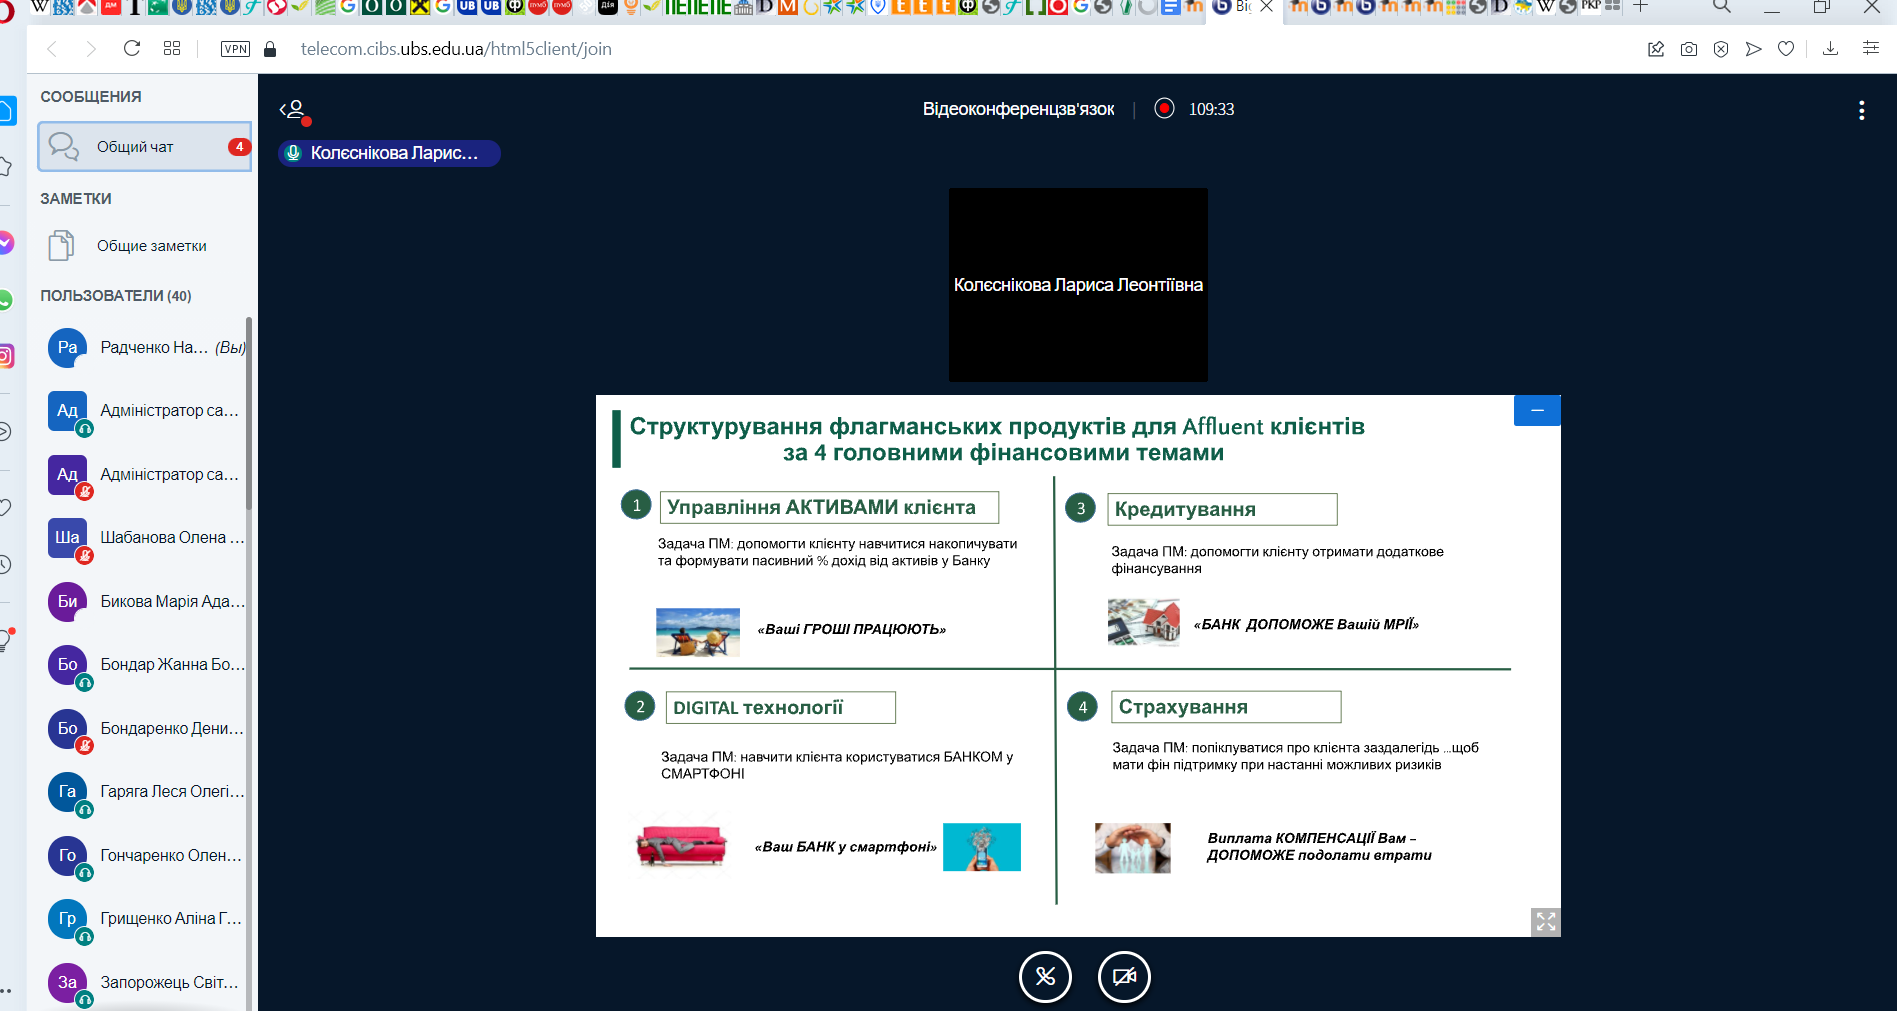This screenshot has height=1011, width=1897.
Task: Toggle the webcam sharing button
Action: [x=1124, y=977]
